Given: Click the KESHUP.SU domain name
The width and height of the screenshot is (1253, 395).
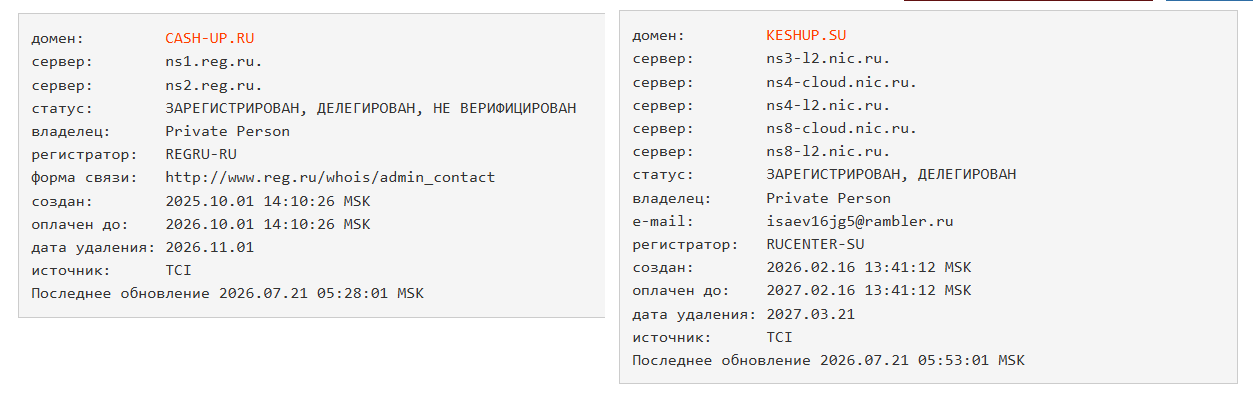Looking at the screenshot, I should [x=807, y=36].
